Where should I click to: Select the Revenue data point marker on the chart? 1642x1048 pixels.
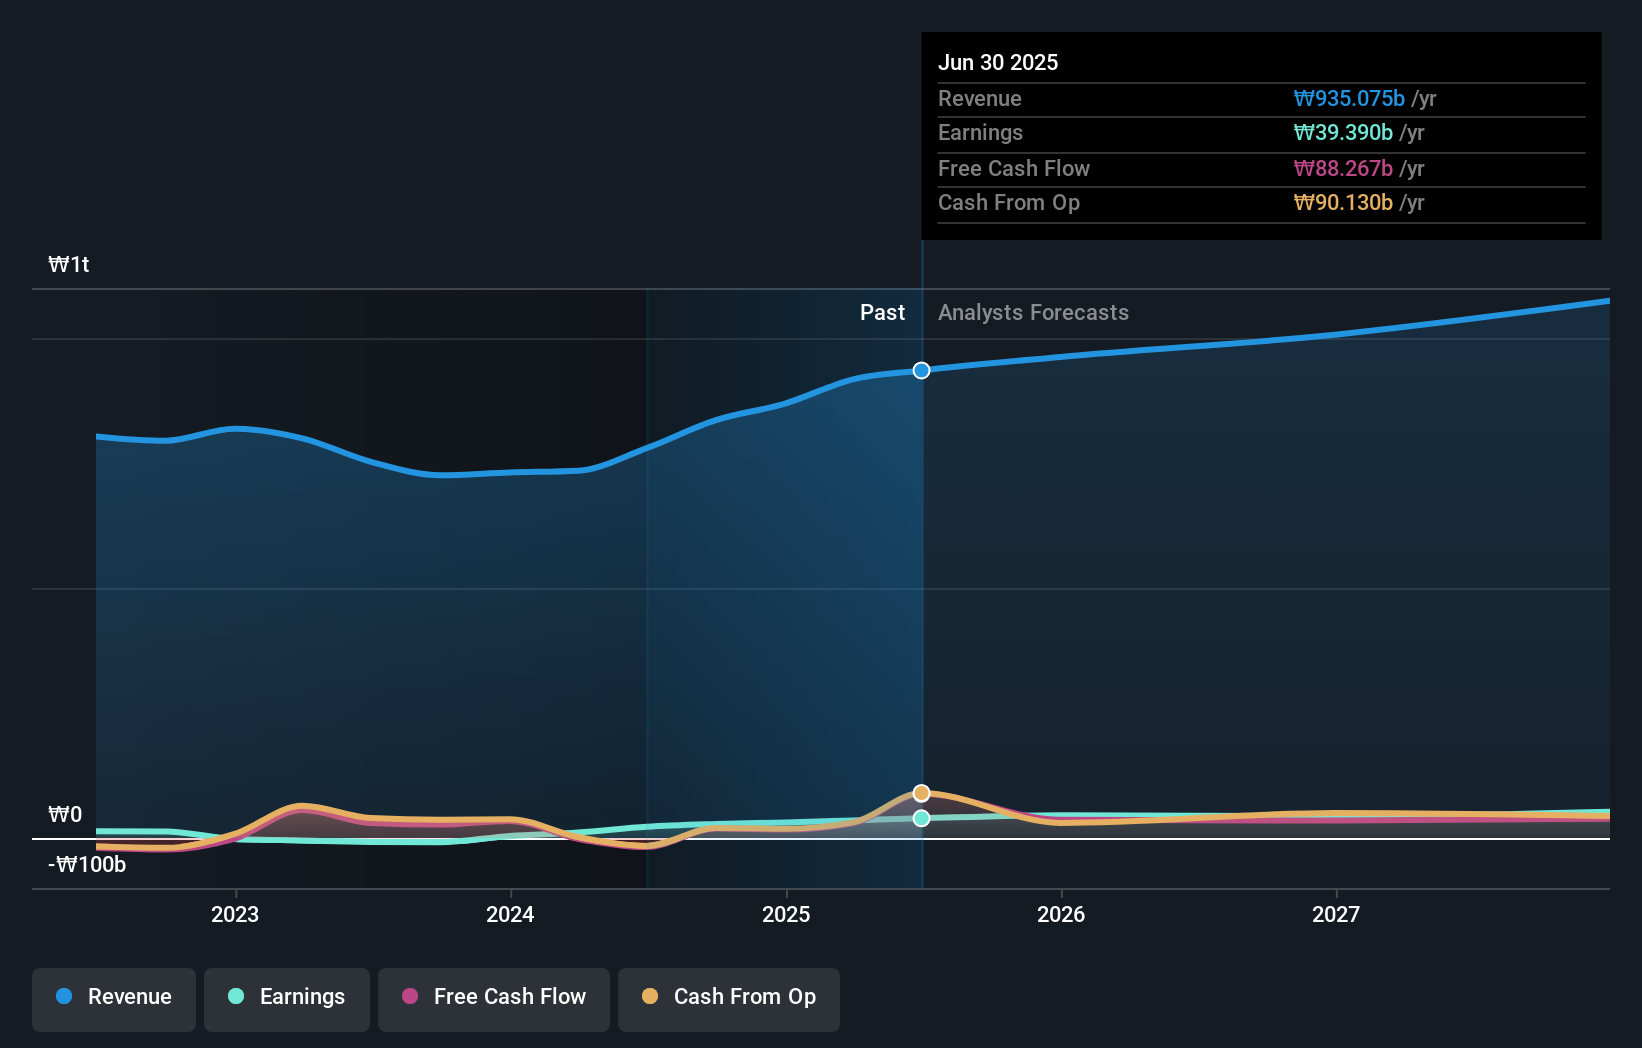coord(921,370)
